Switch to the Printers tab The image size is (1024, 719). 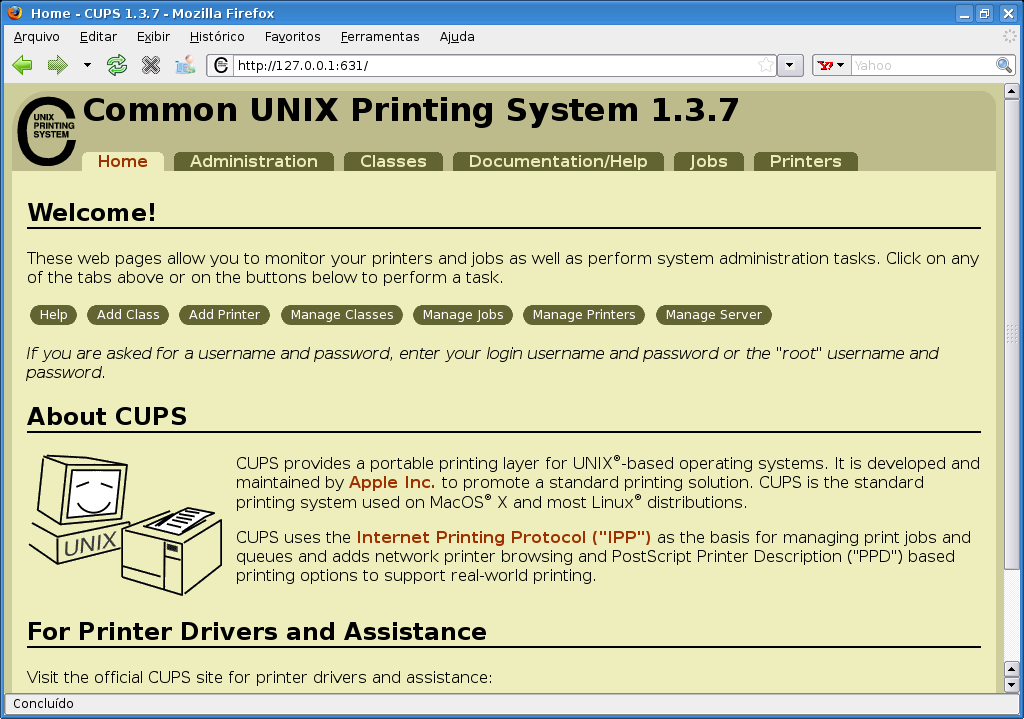pyautogui.click(x=805, y=161)
